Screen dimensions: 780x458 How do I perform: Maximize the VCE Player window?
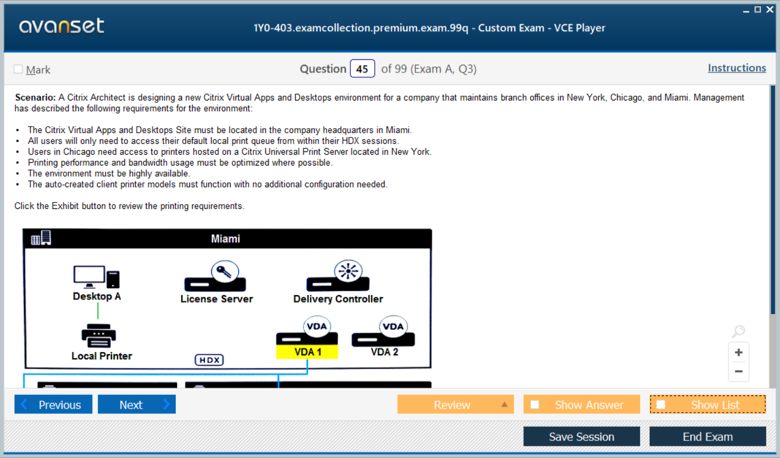[x=758, y=9]
